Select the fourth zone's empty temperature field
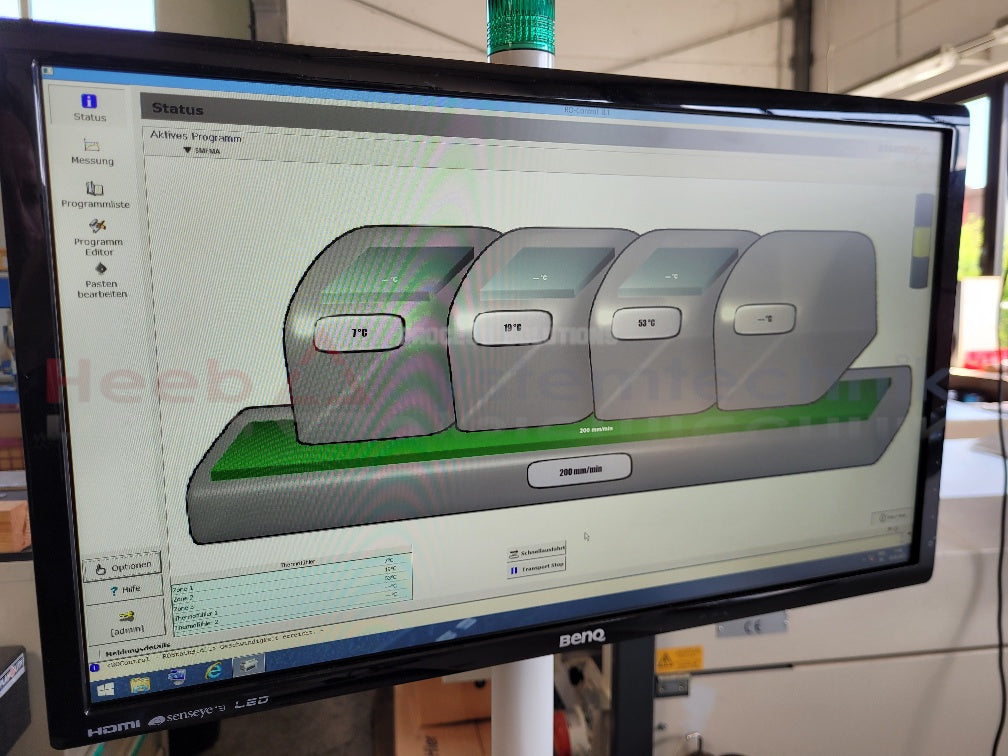Viewport: 1008px width, 756px height. 764,319
